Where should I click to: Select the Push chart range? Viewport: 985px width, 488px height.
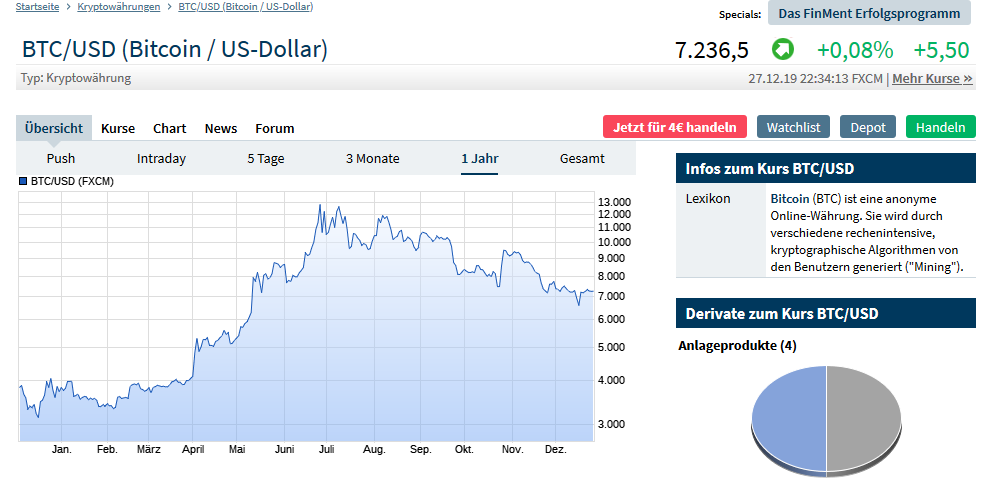click(61, 158)
